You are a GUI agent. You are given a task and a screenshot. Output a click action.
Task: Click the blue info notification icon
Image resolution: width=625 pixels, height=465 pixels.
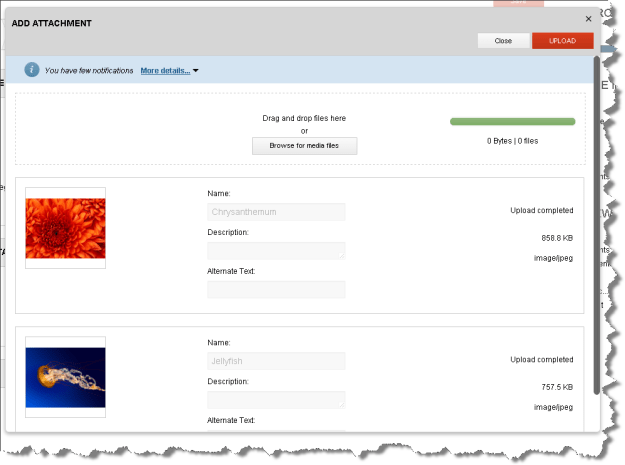click(32, 70)
